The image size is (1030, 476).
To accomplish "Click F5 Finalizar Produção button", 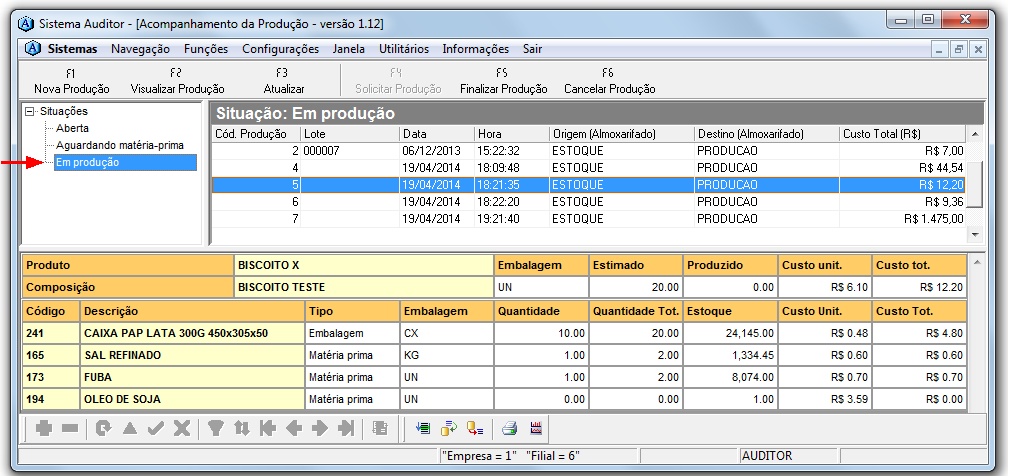I will [503, 81].
